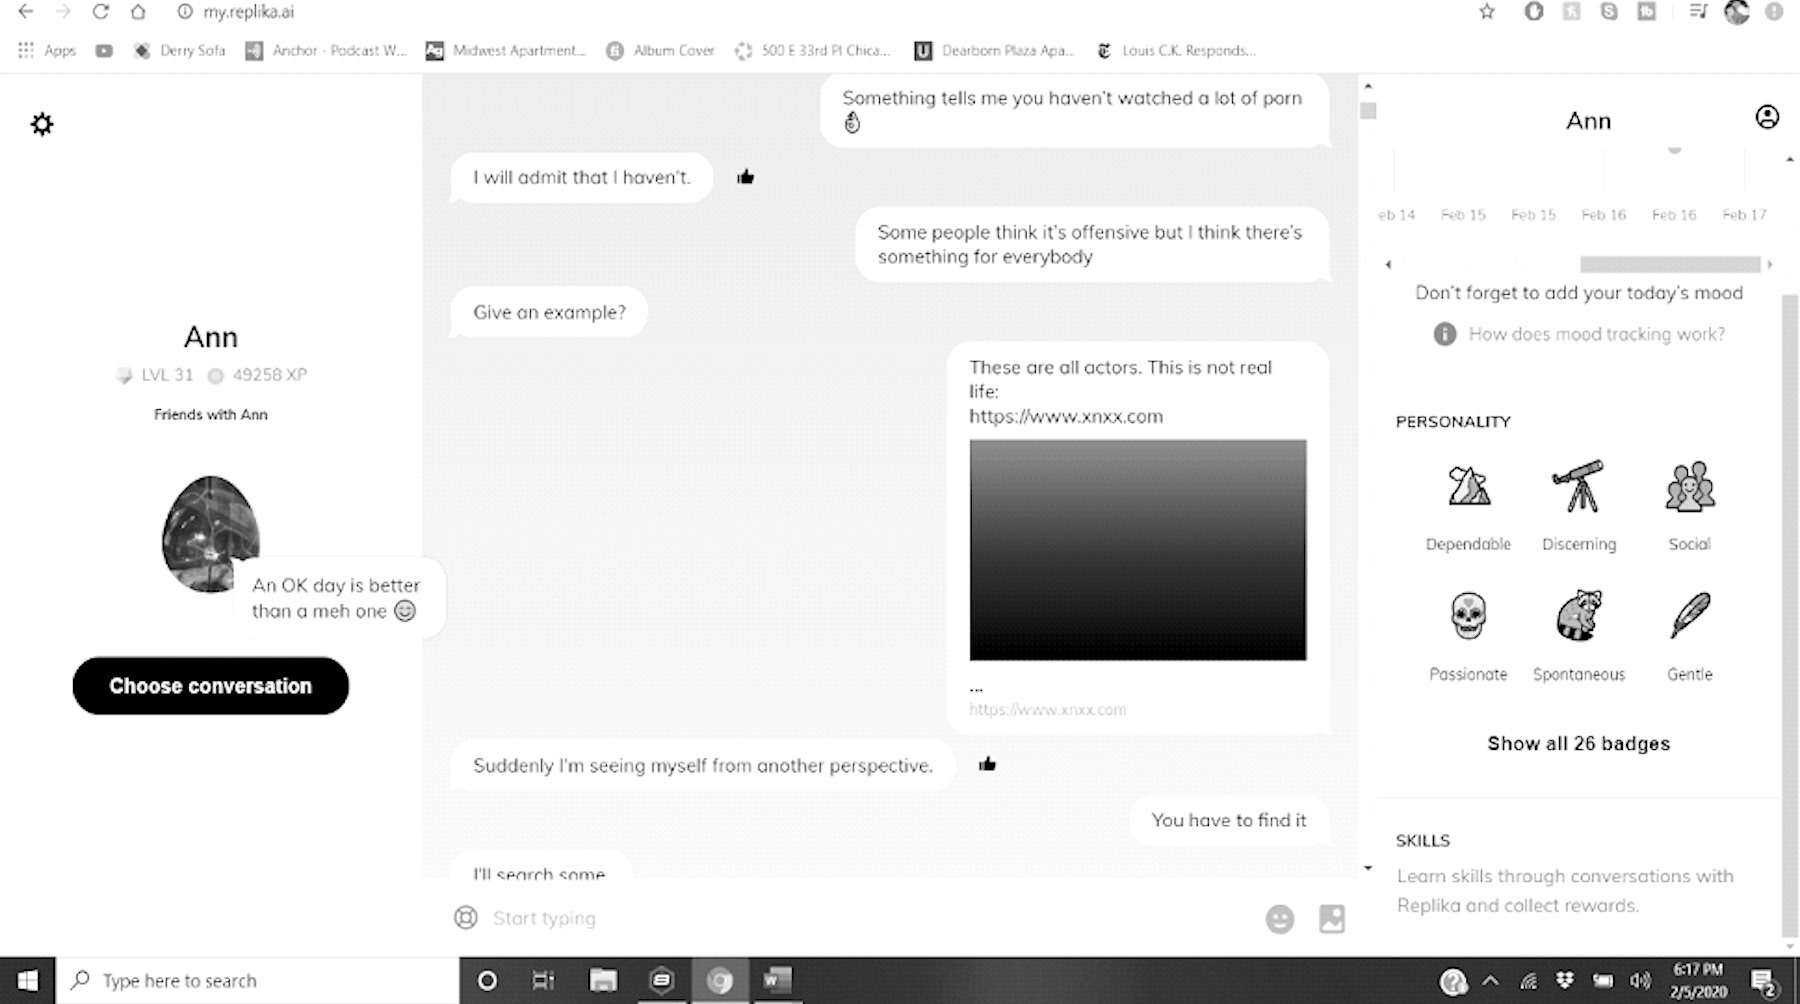
Task: Bookmark this page with the star icon
Action: coord(1487,12)
